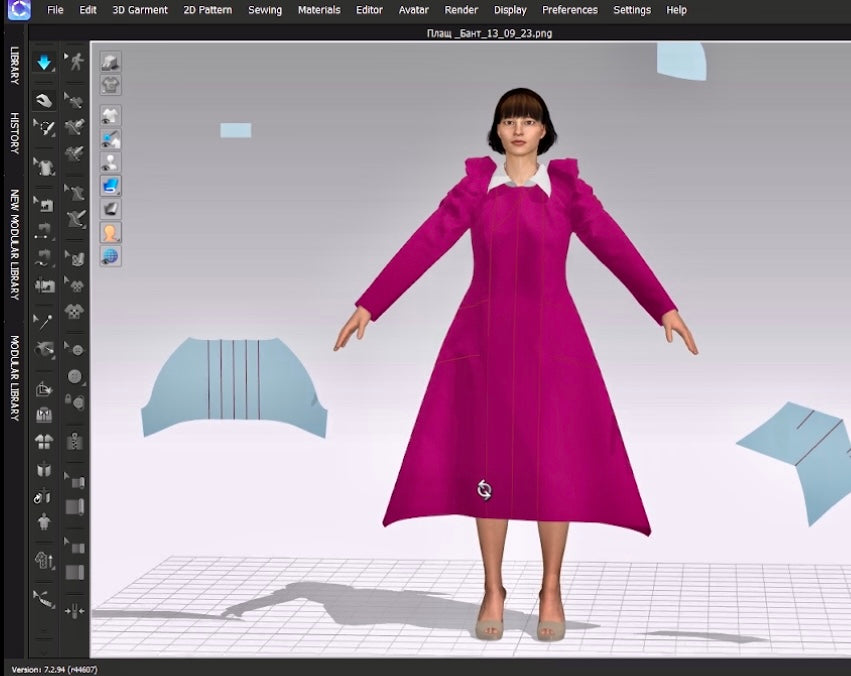Choose the Button tool in toolbar
The width and height of the screenshot is (851, 676).
coord(75,376)
